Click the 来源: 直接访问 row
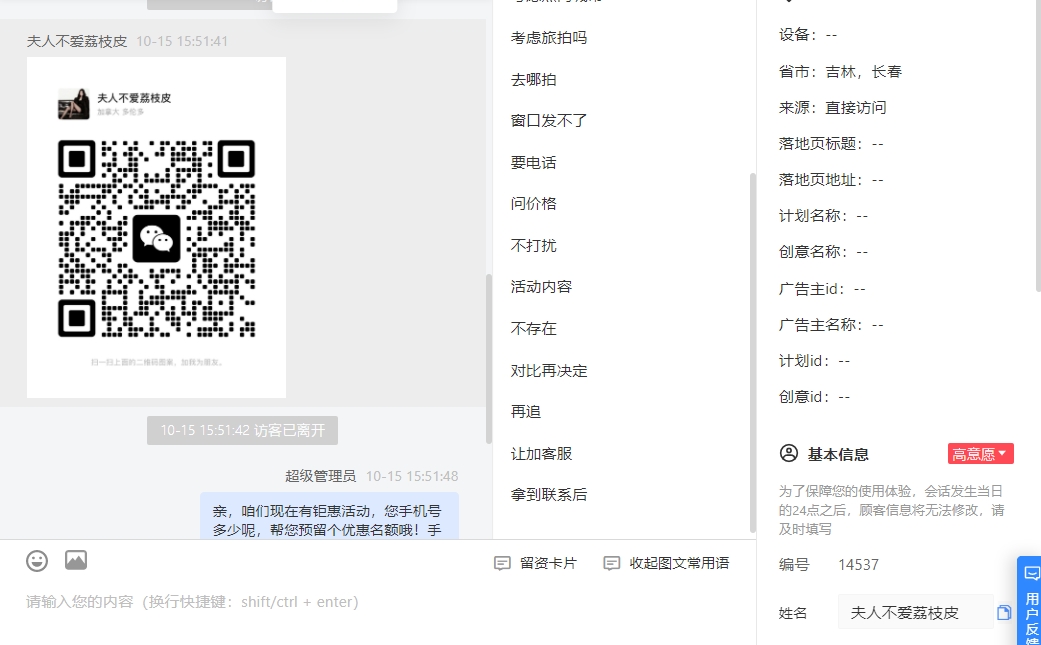The image size is (1041, 645). coord(833,108)
